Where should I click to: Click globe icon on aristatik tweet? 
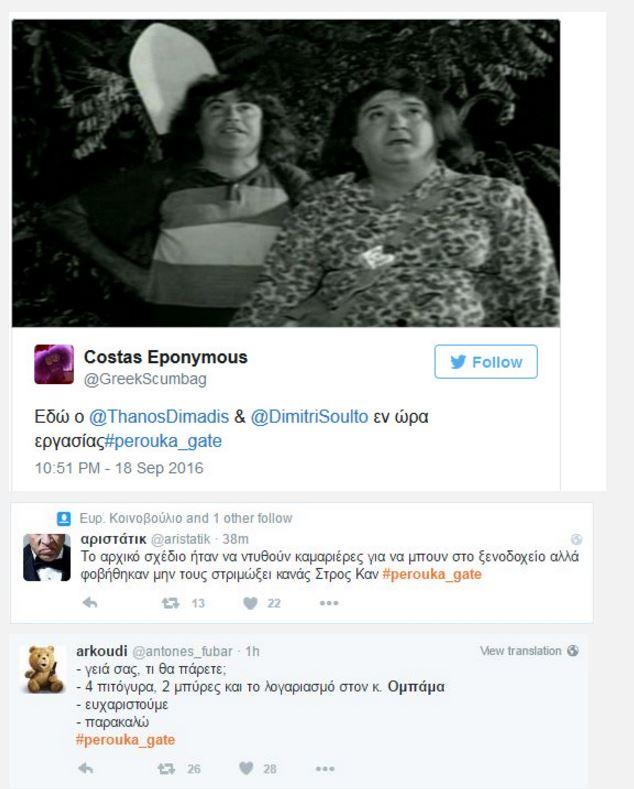[577, 539]
